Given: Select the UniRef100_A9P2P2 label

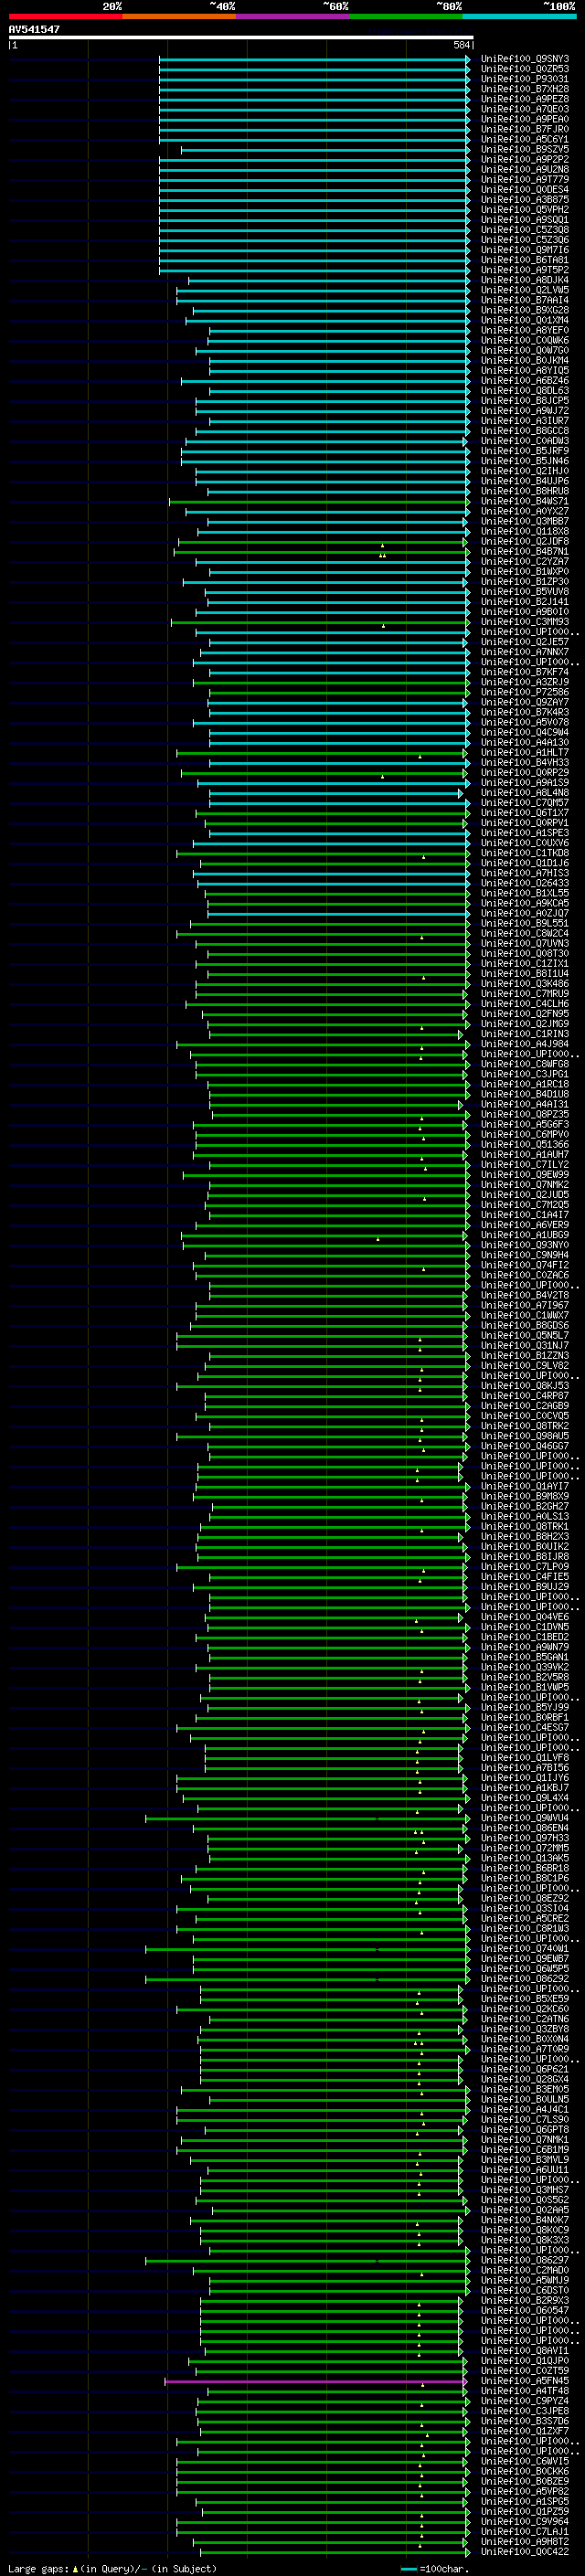Looking at the screenshot, I should pos(525,159).
